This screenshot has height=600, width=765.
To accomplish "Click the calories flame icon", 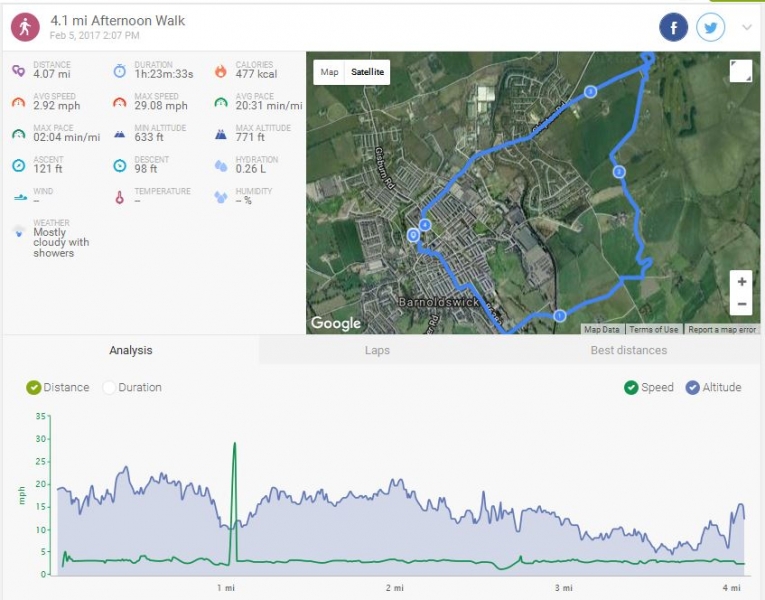I will pyautogui.click(x=221, y=71).
